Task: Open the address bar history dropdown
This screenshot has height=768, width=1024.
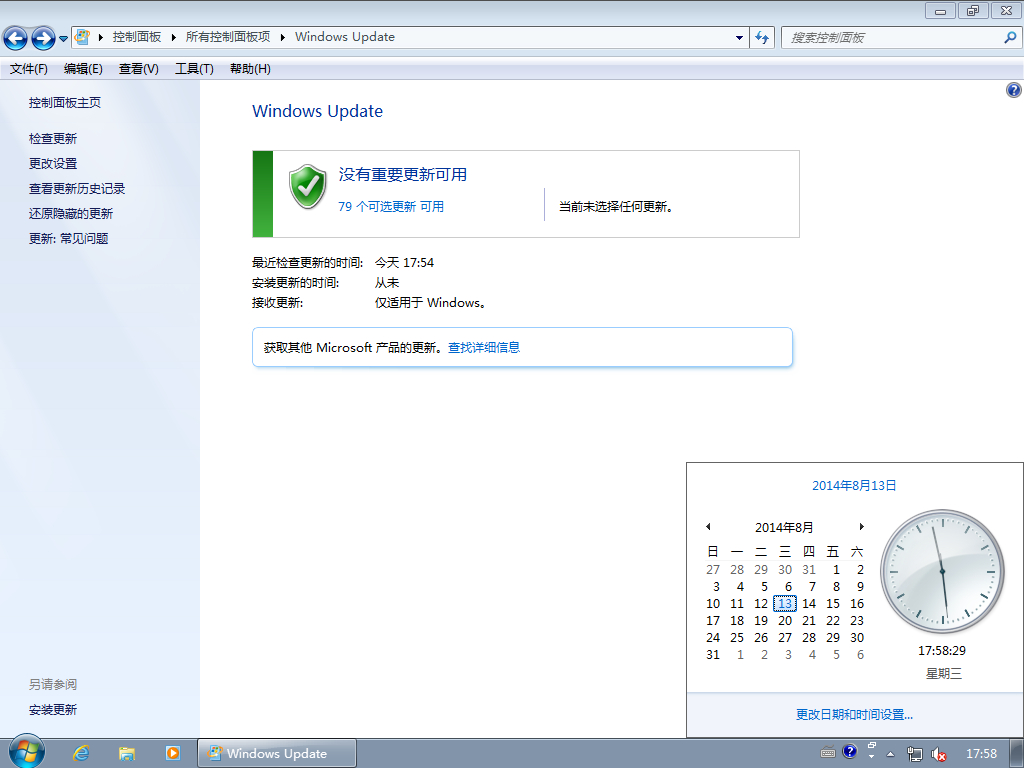Action: 739,38
